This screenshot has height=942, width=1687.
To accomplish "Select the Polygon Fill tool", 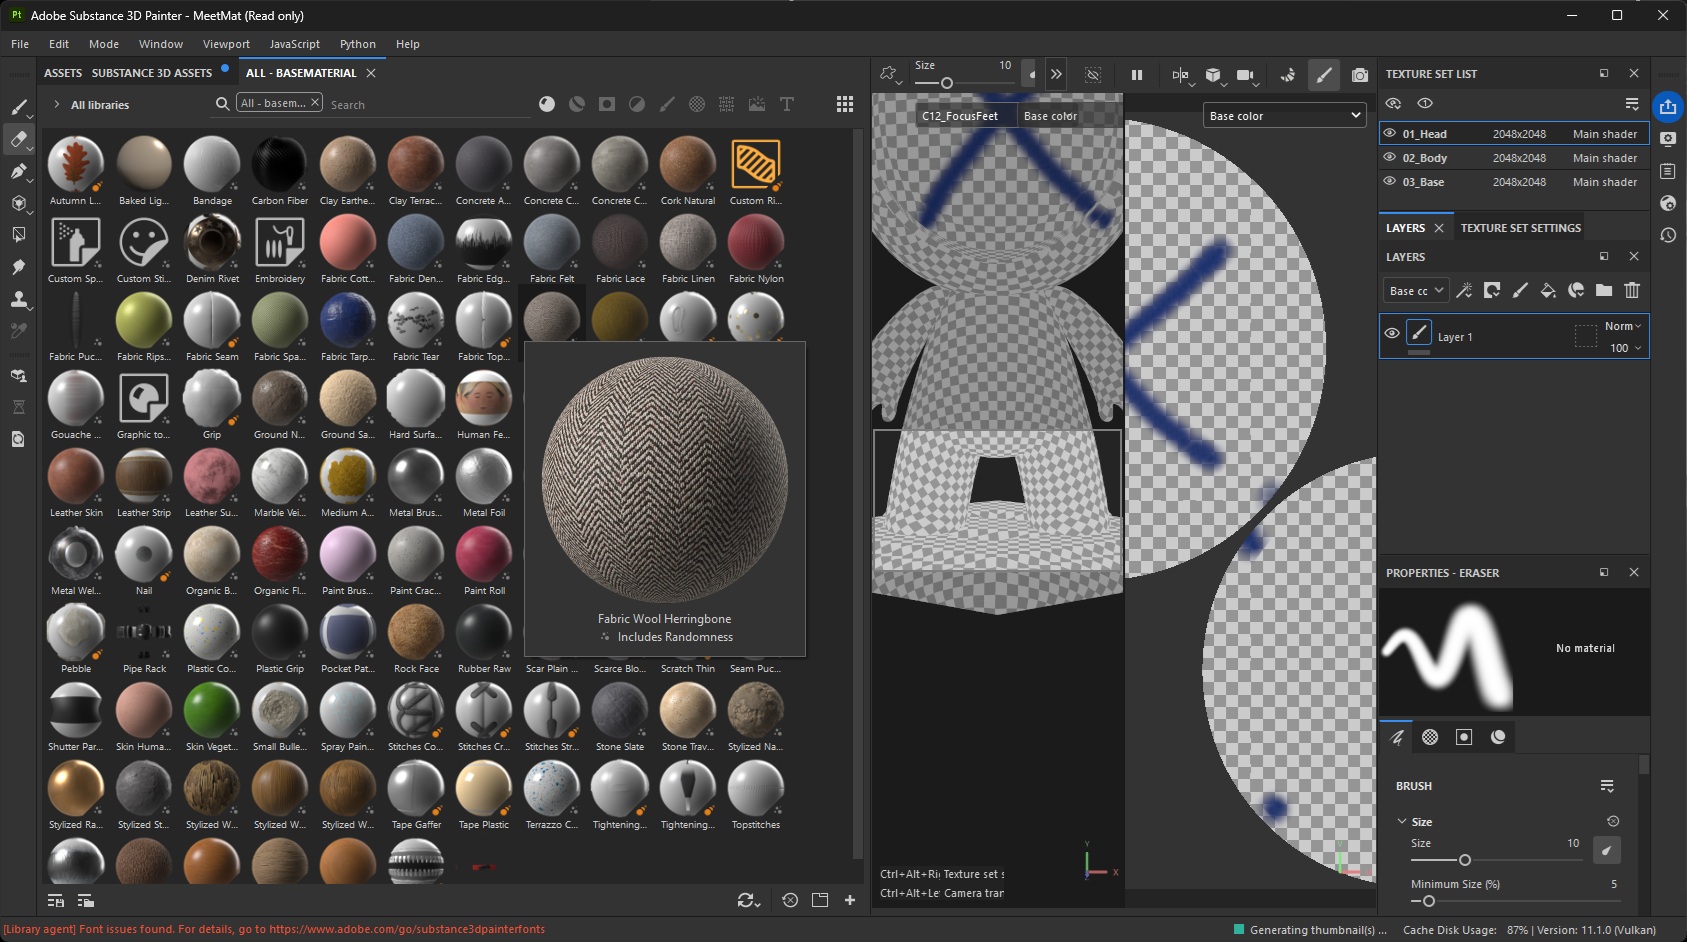I will click(18, 203).
